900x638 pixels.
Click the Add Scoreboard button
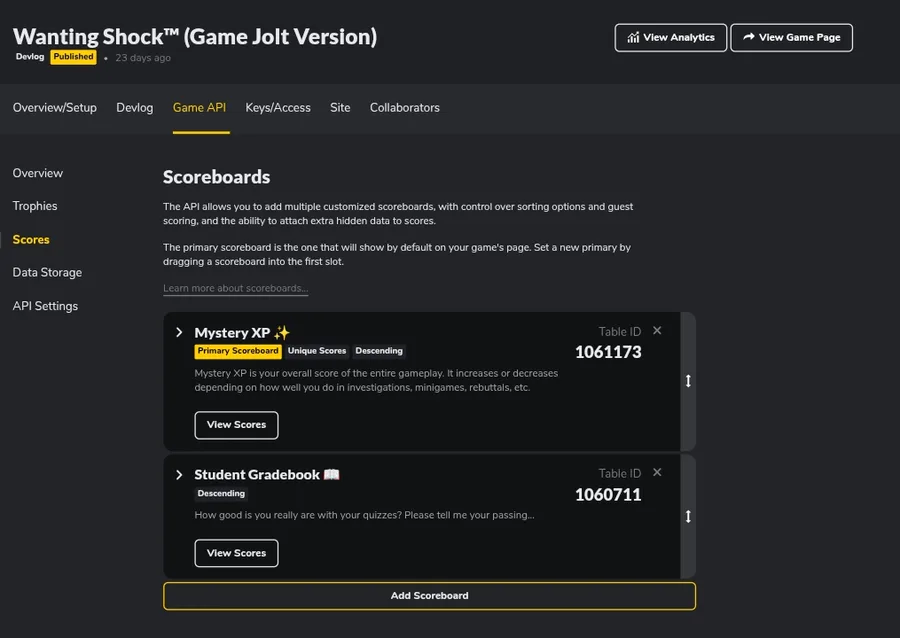pos(429,596)
